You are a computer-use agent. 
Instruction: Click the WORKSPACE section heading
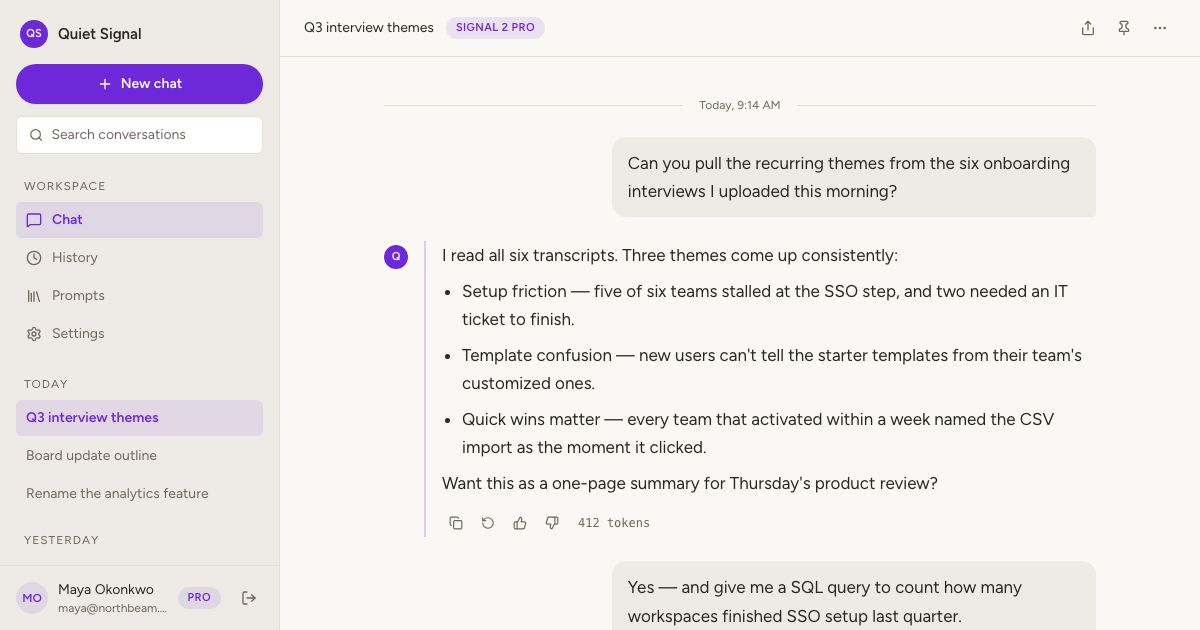pos(65,186)
